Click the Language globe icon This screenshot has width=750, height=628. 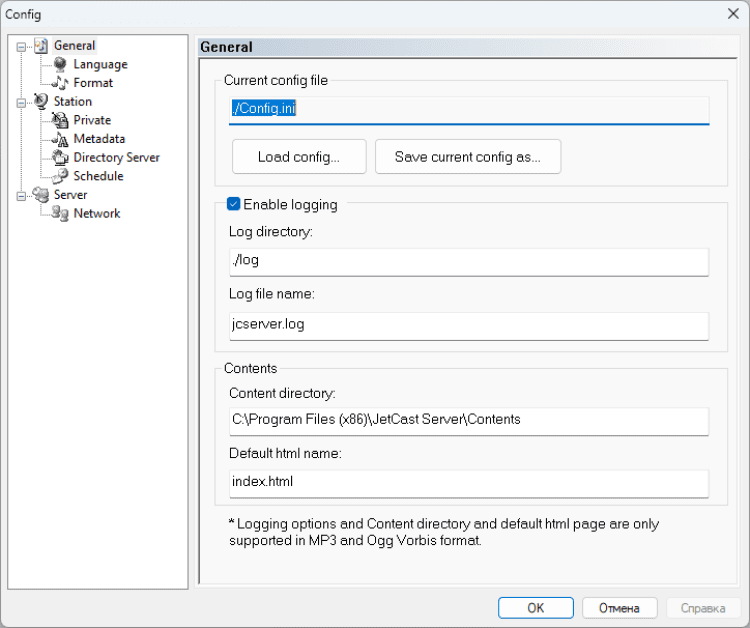60,64
